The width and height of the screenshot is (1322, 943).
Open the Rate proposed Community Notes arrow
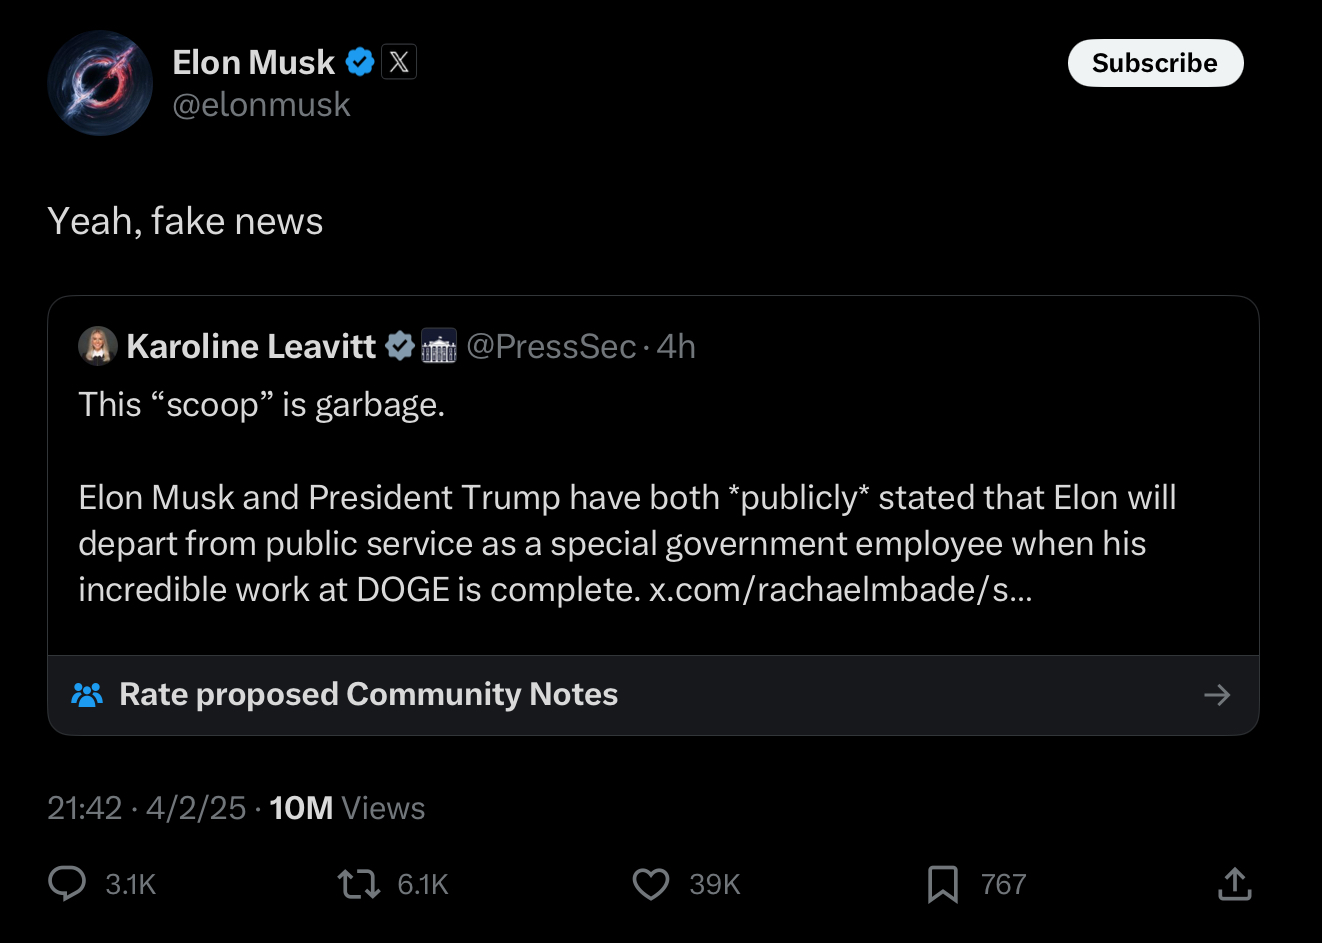coord(1217,695)
